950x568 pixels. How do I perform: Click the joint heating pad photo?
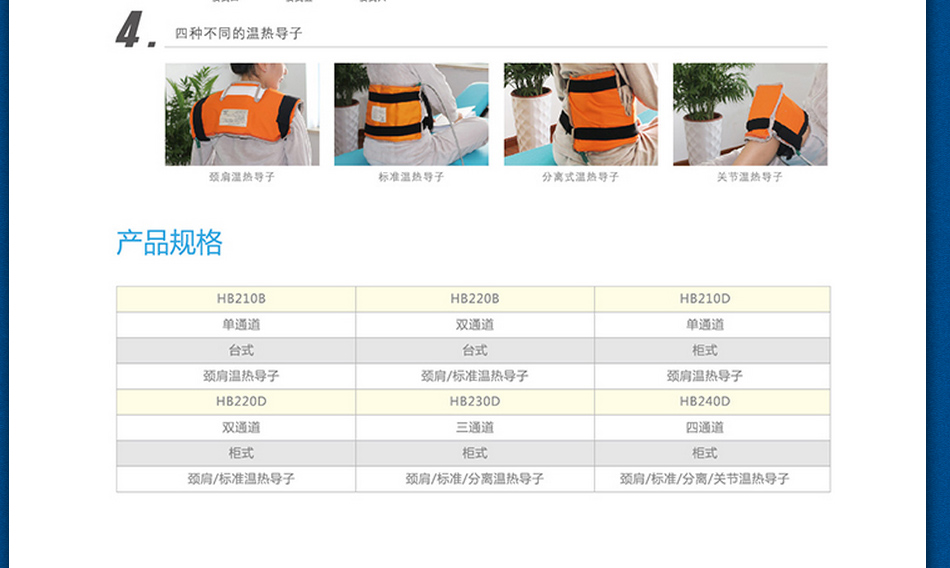point(750,114)
